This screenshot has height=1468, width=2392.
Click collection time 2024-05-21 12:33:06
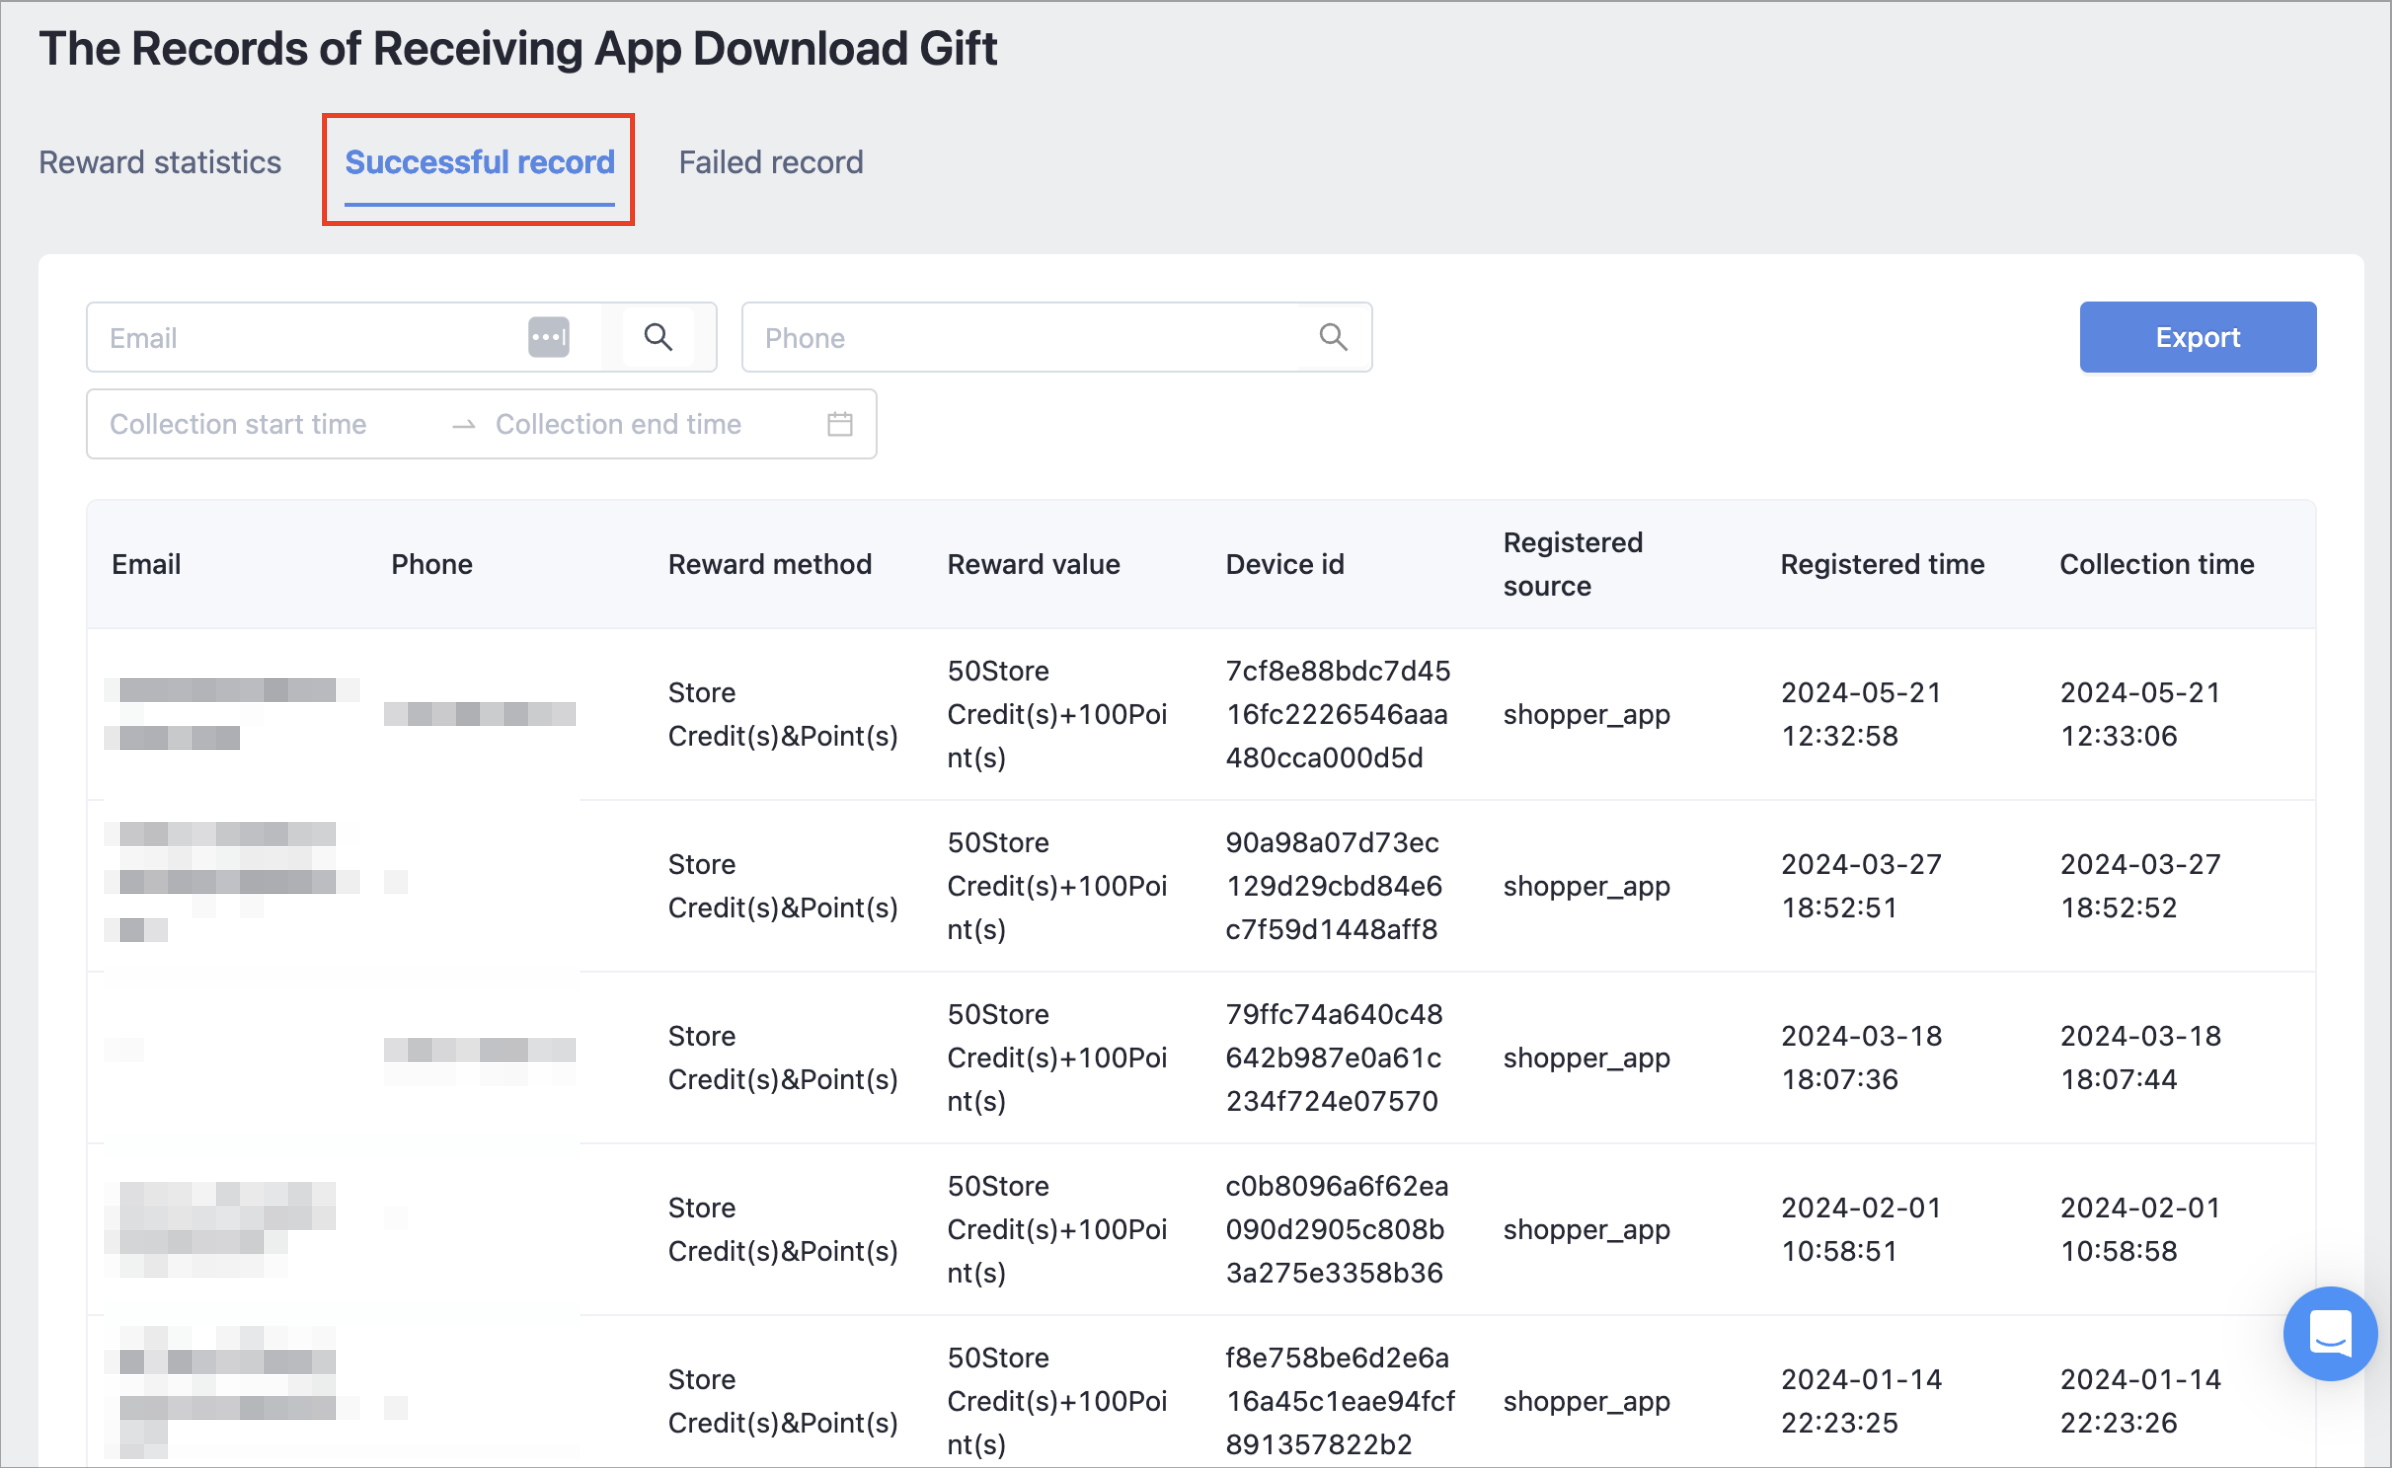pos(2140,714)
